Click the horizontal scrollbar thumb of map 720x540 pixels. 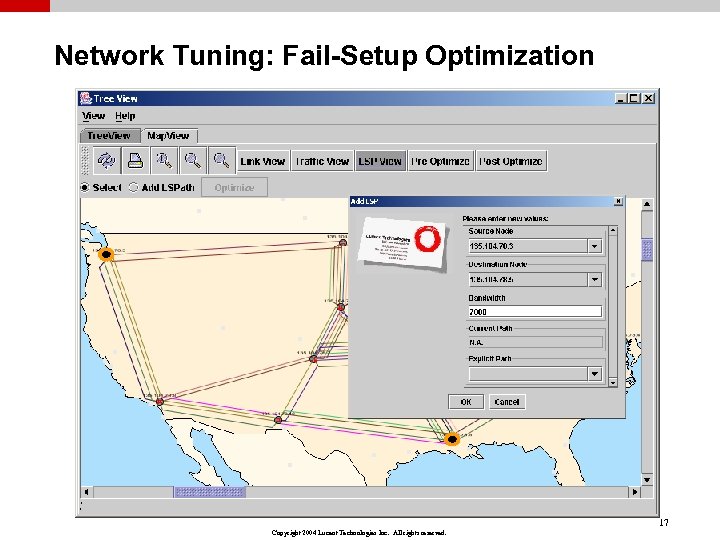pos(209,492)
